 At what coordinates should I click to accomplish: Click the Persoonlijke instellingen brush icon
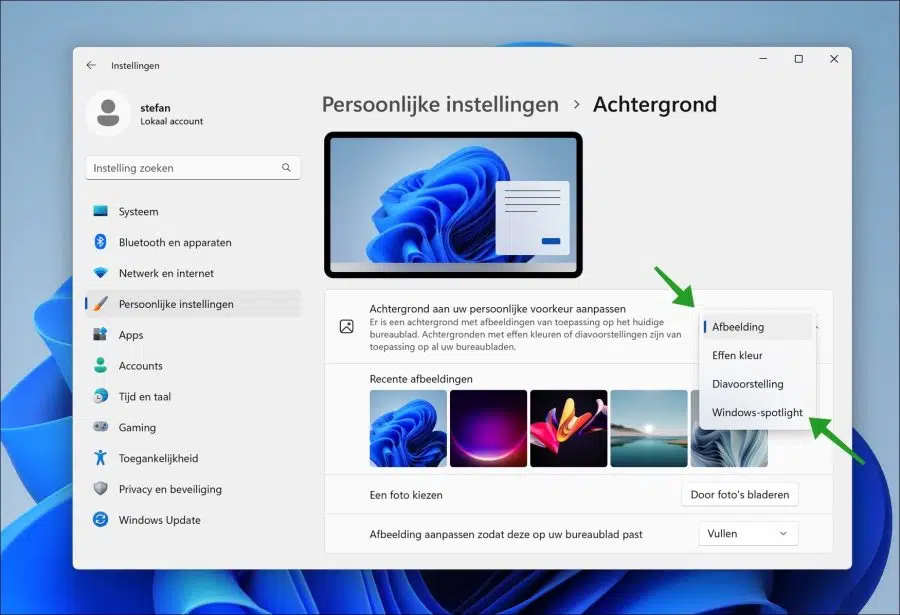(x=100, y=304)
